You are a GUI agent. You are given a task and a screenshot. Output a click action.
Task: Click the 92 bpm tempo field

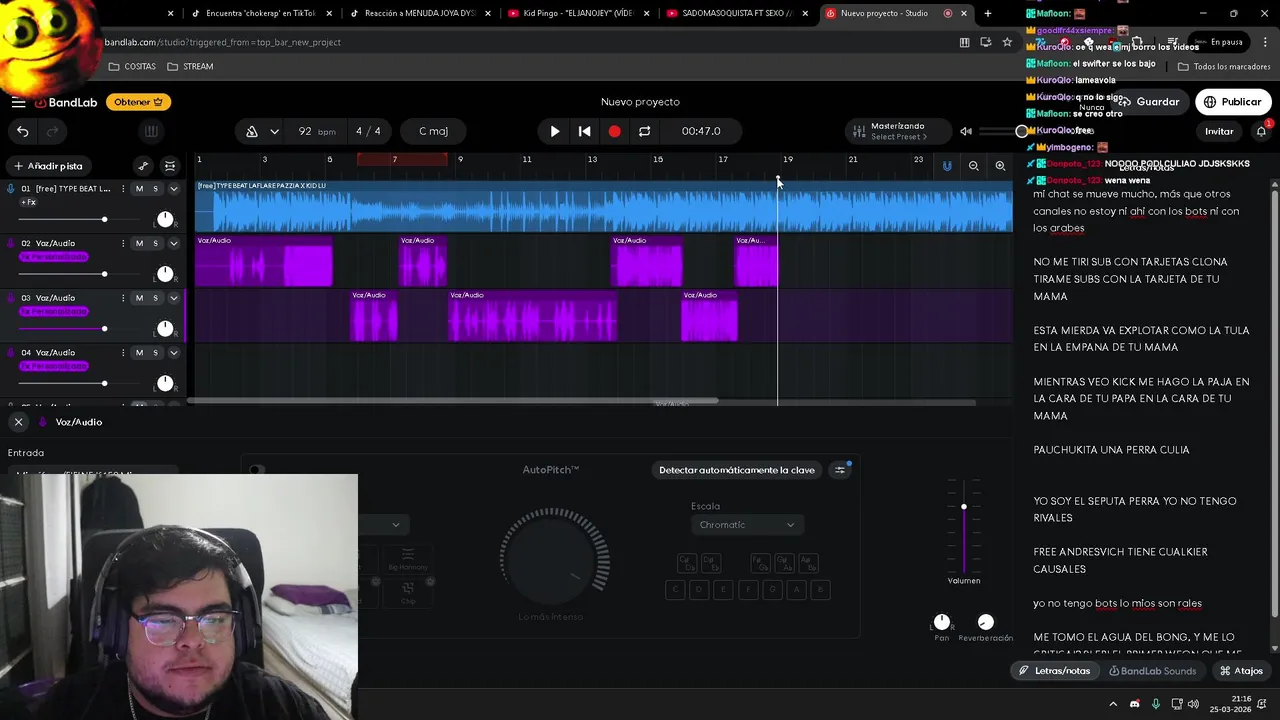pyautogui.click(x=315, y=131)
